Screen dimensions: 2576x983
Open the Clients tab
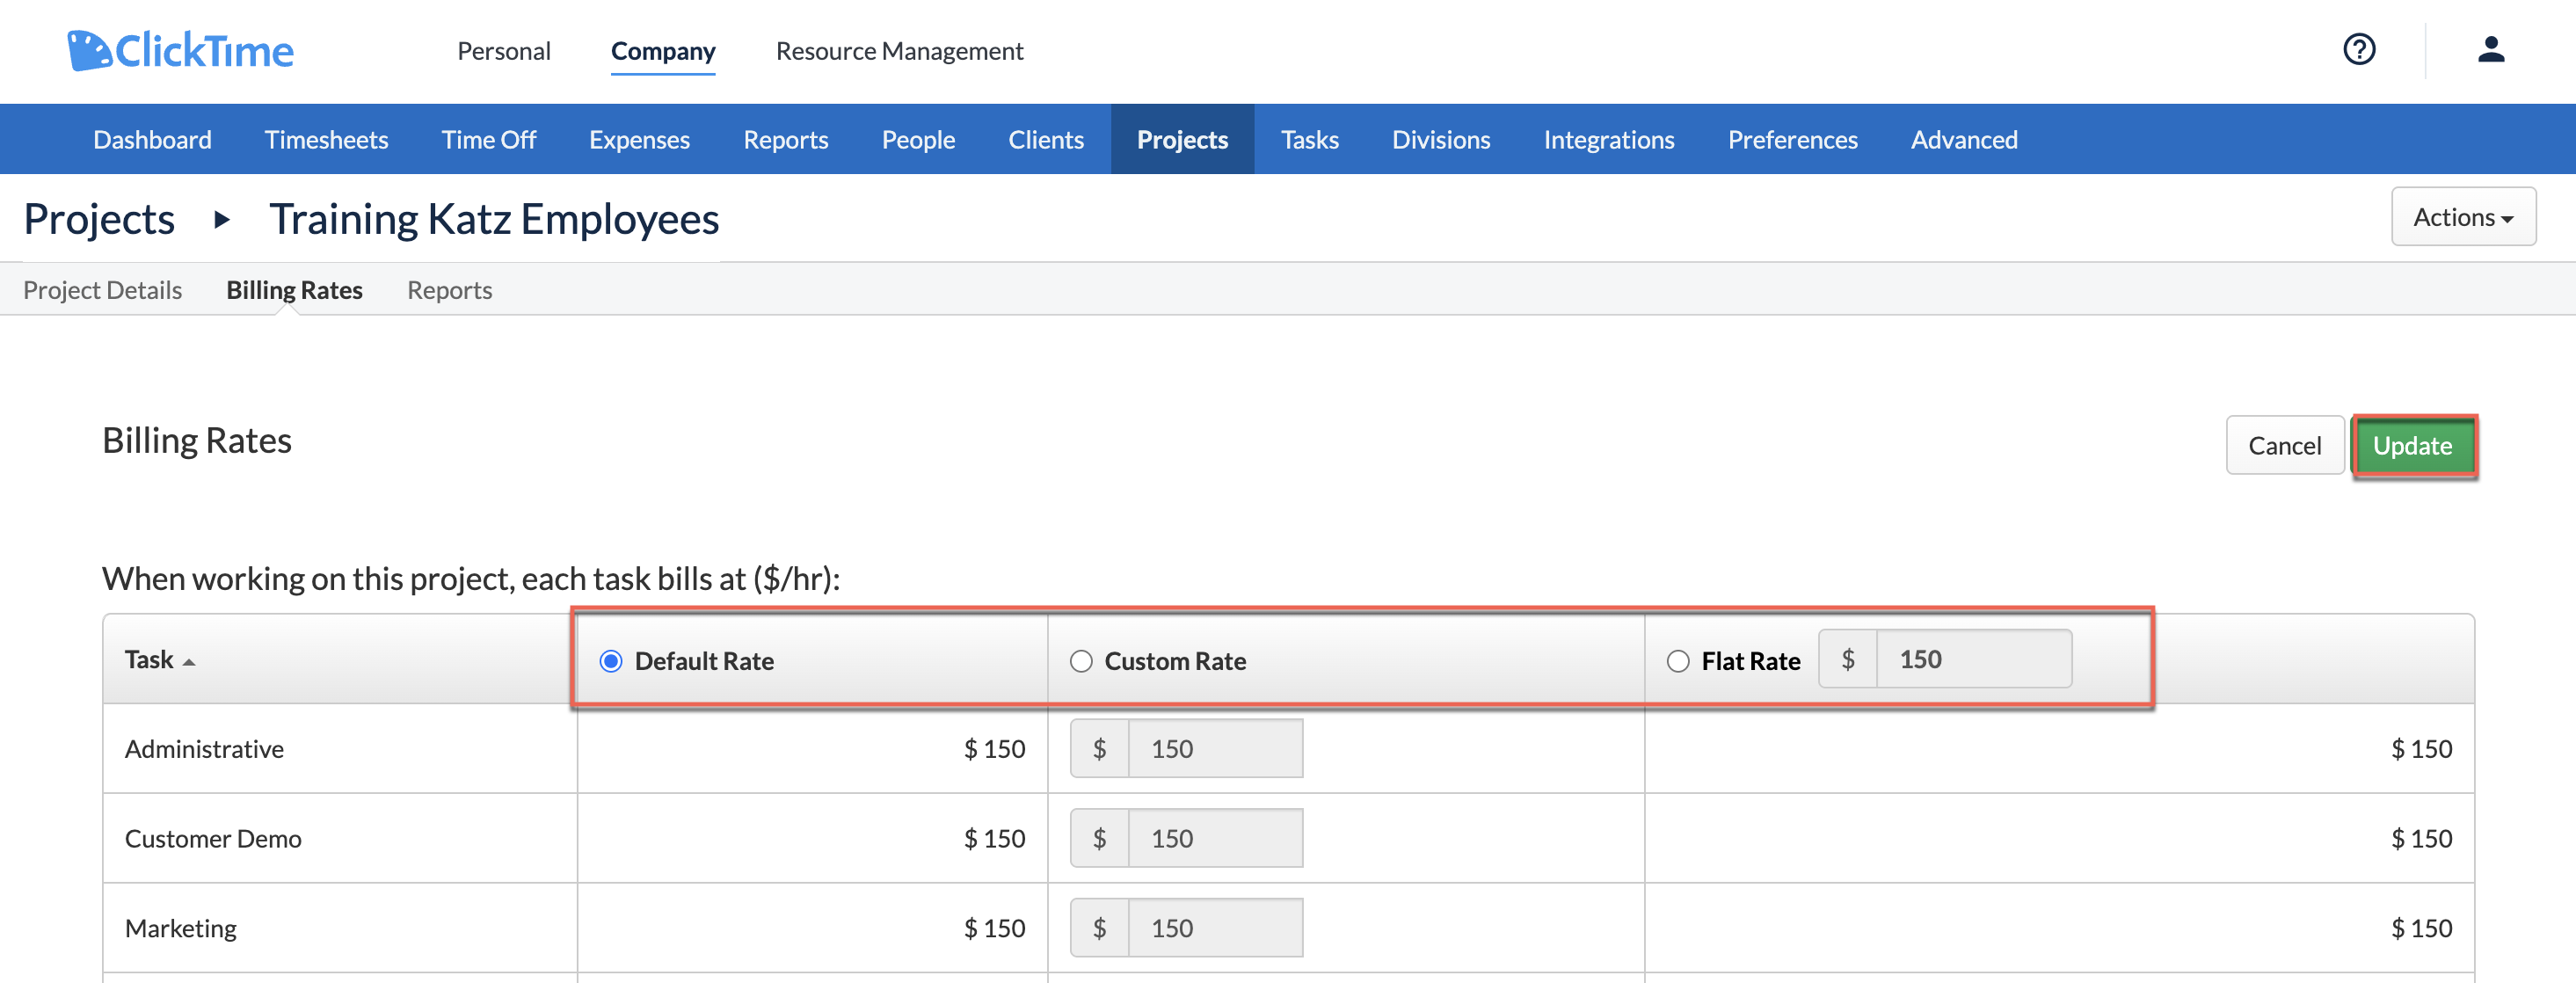(x=1045, y=139)
